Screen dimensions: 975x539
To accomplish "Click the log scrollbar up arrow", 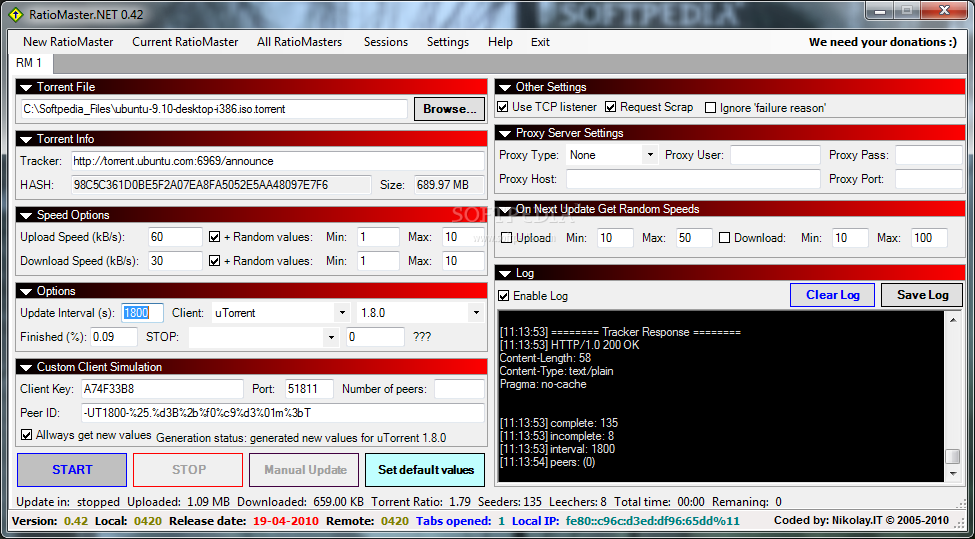I will [953, 320].
